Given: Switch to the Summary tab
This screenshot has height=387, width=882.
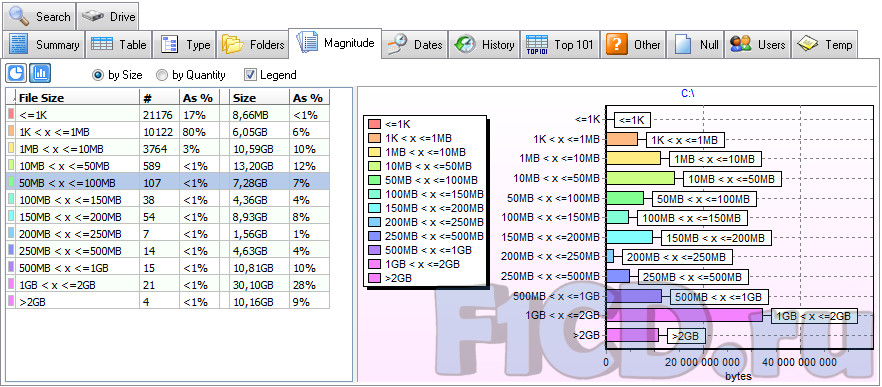Looking at the screenshot, I should tap(44, 44).
